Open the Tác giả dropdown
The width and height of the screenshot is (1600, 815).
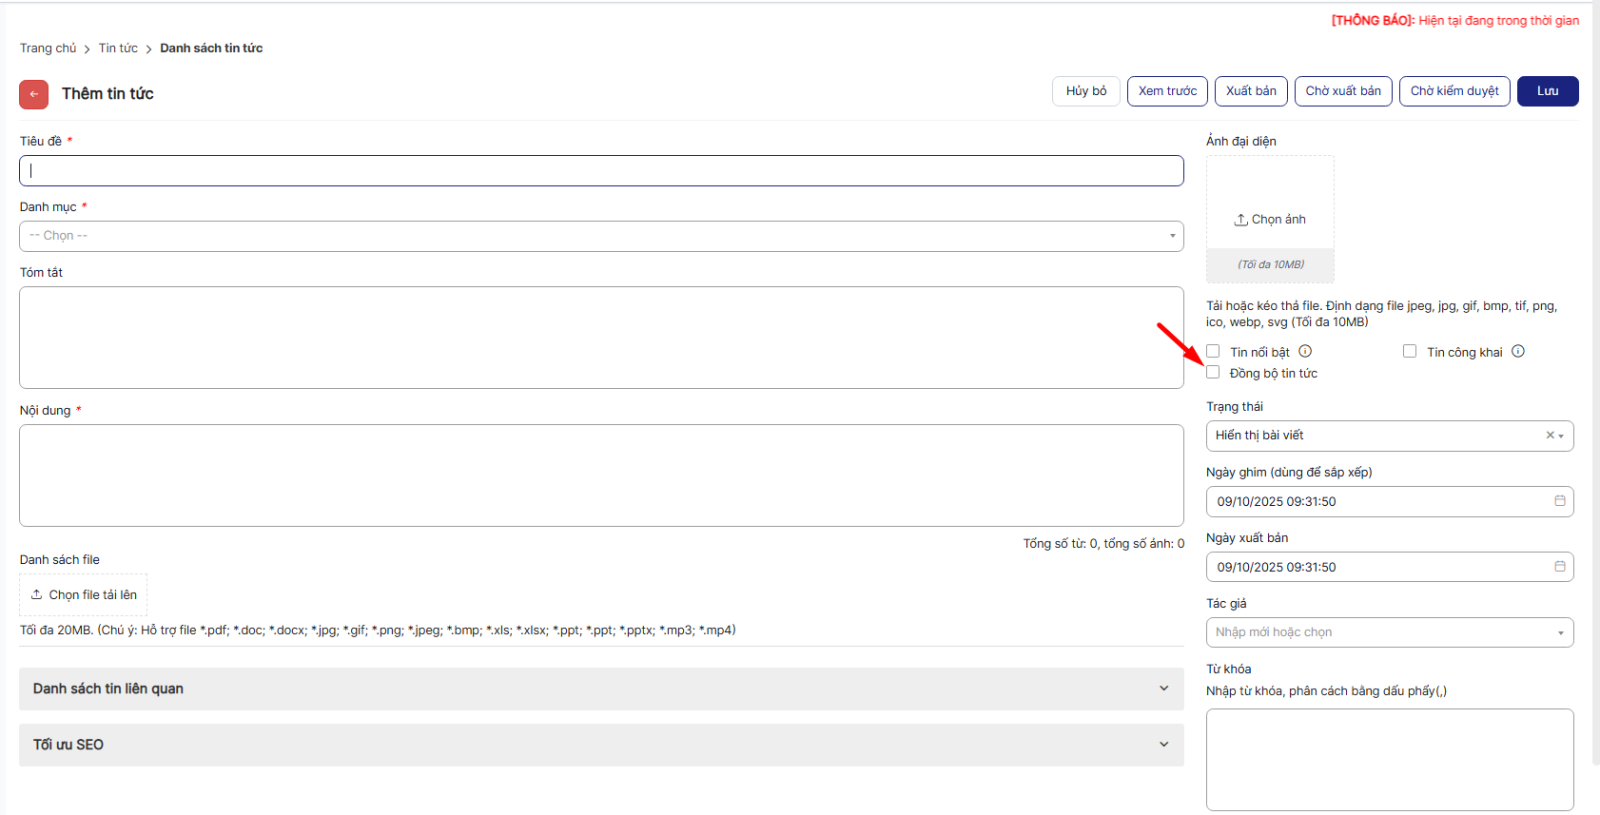pos(1389,632)
